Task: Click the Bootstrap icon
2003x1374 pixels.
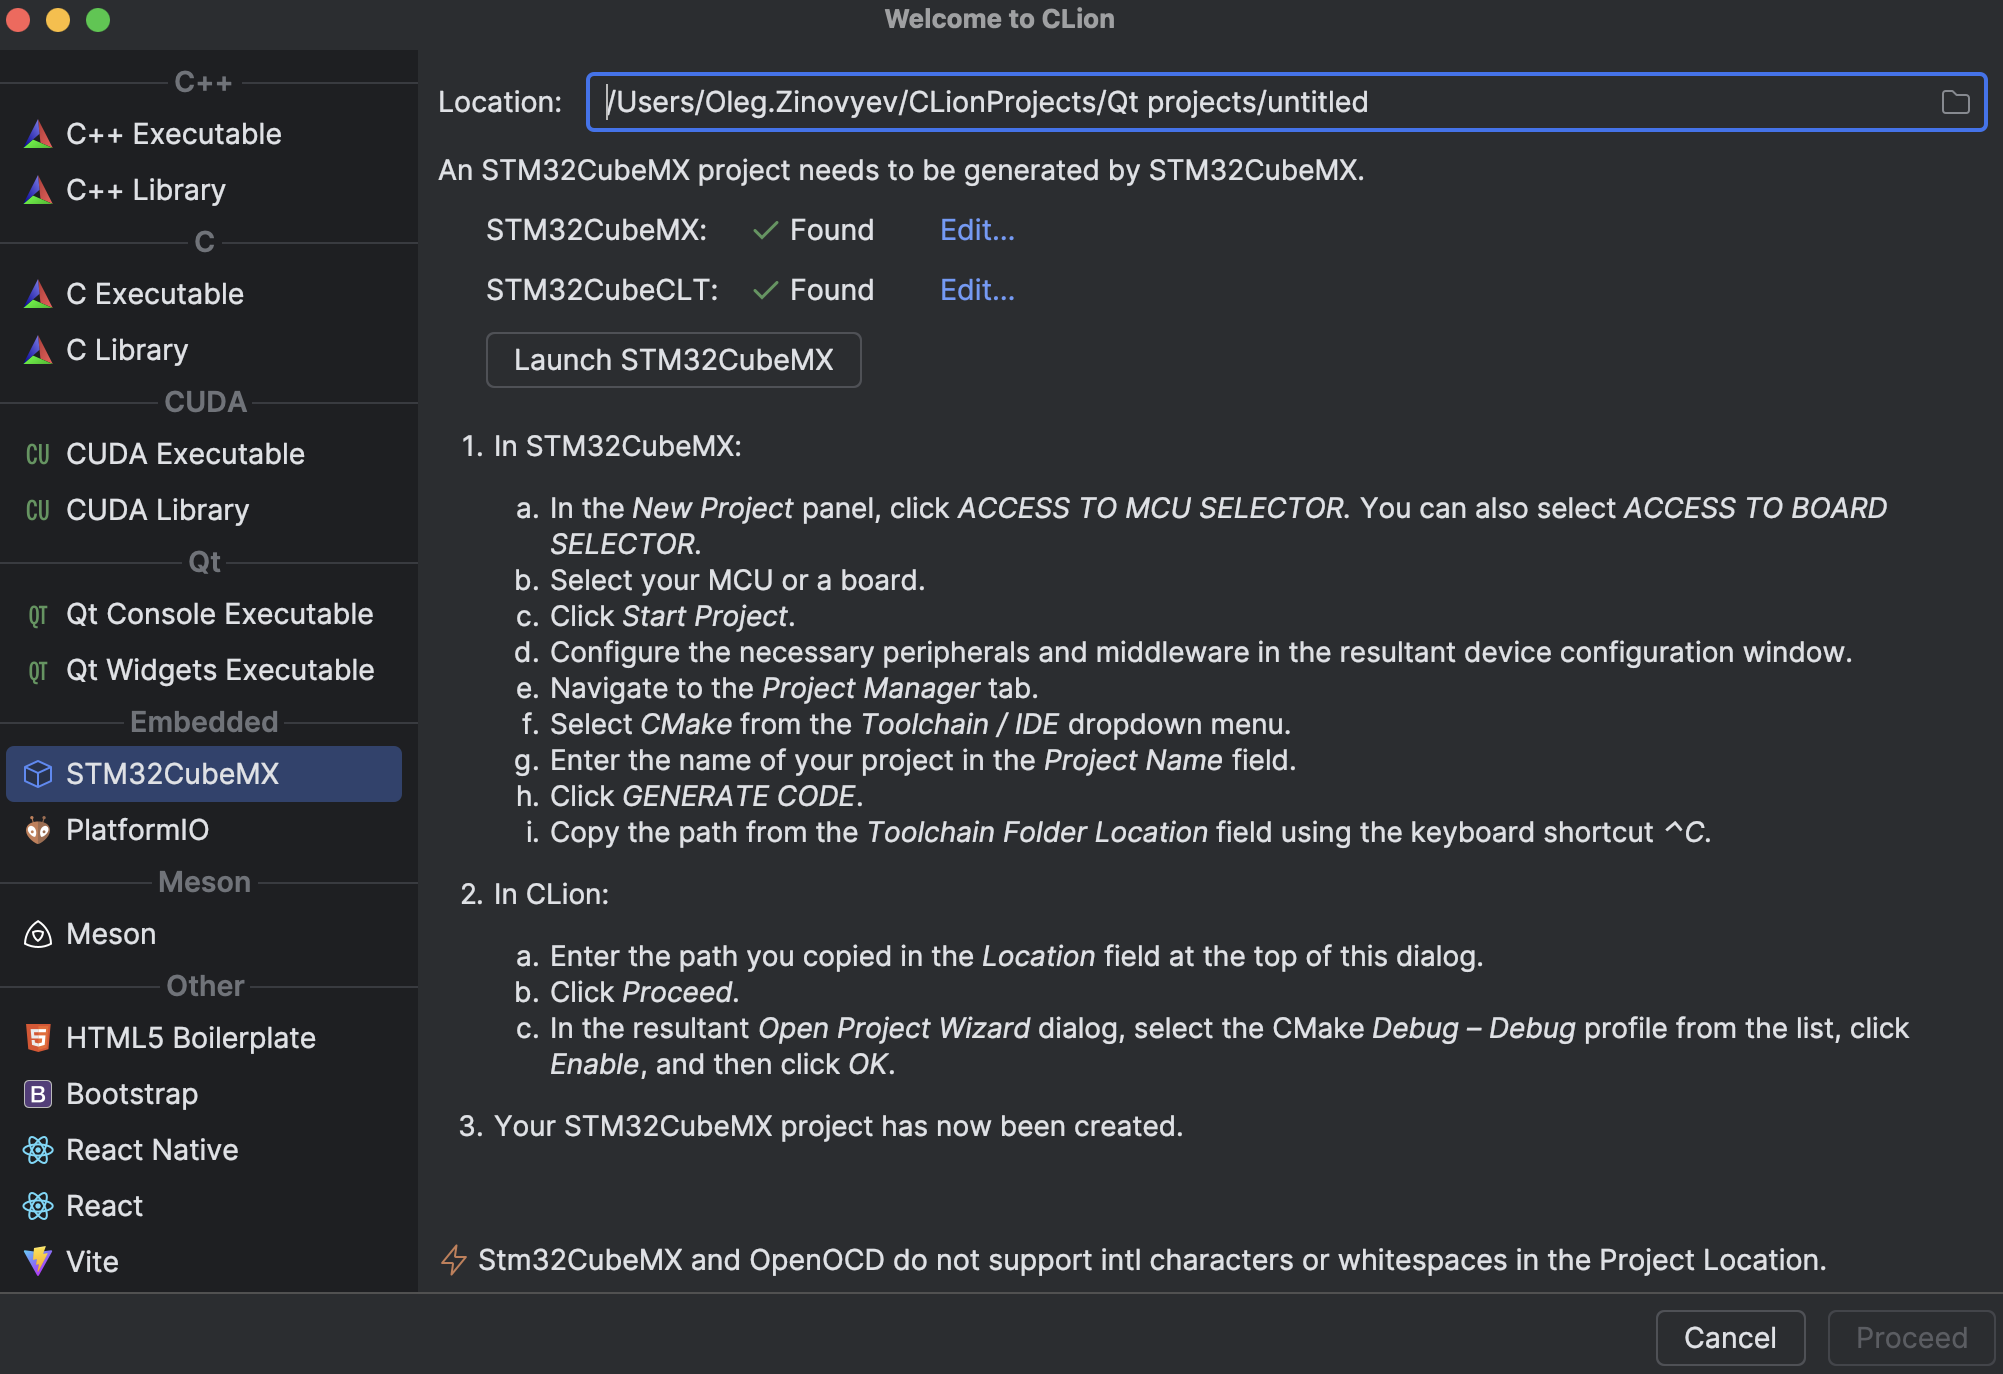Action: pyautogui.click(x=38, y=1093)
